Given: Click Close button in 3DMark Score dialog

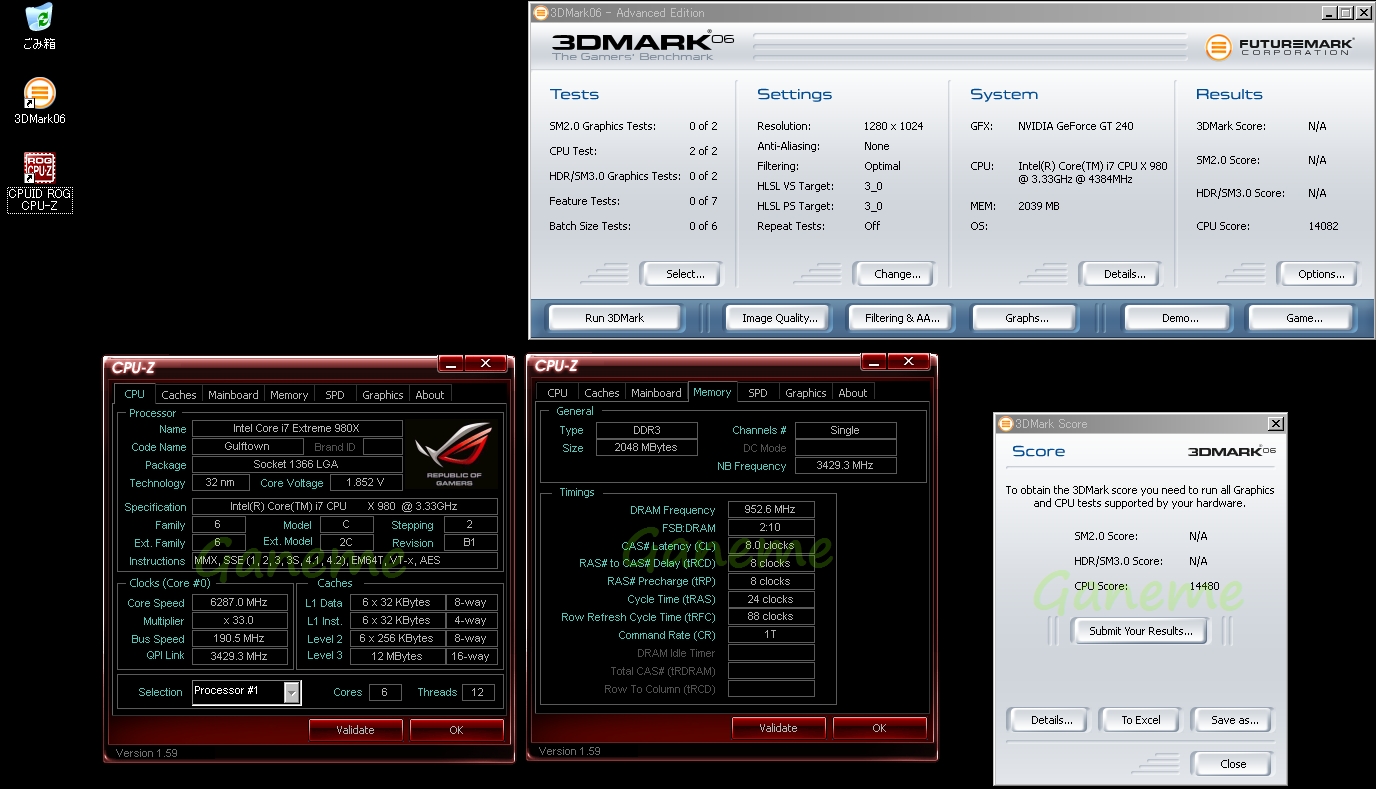Looking at the screenshot, I should click(1233, 764).
